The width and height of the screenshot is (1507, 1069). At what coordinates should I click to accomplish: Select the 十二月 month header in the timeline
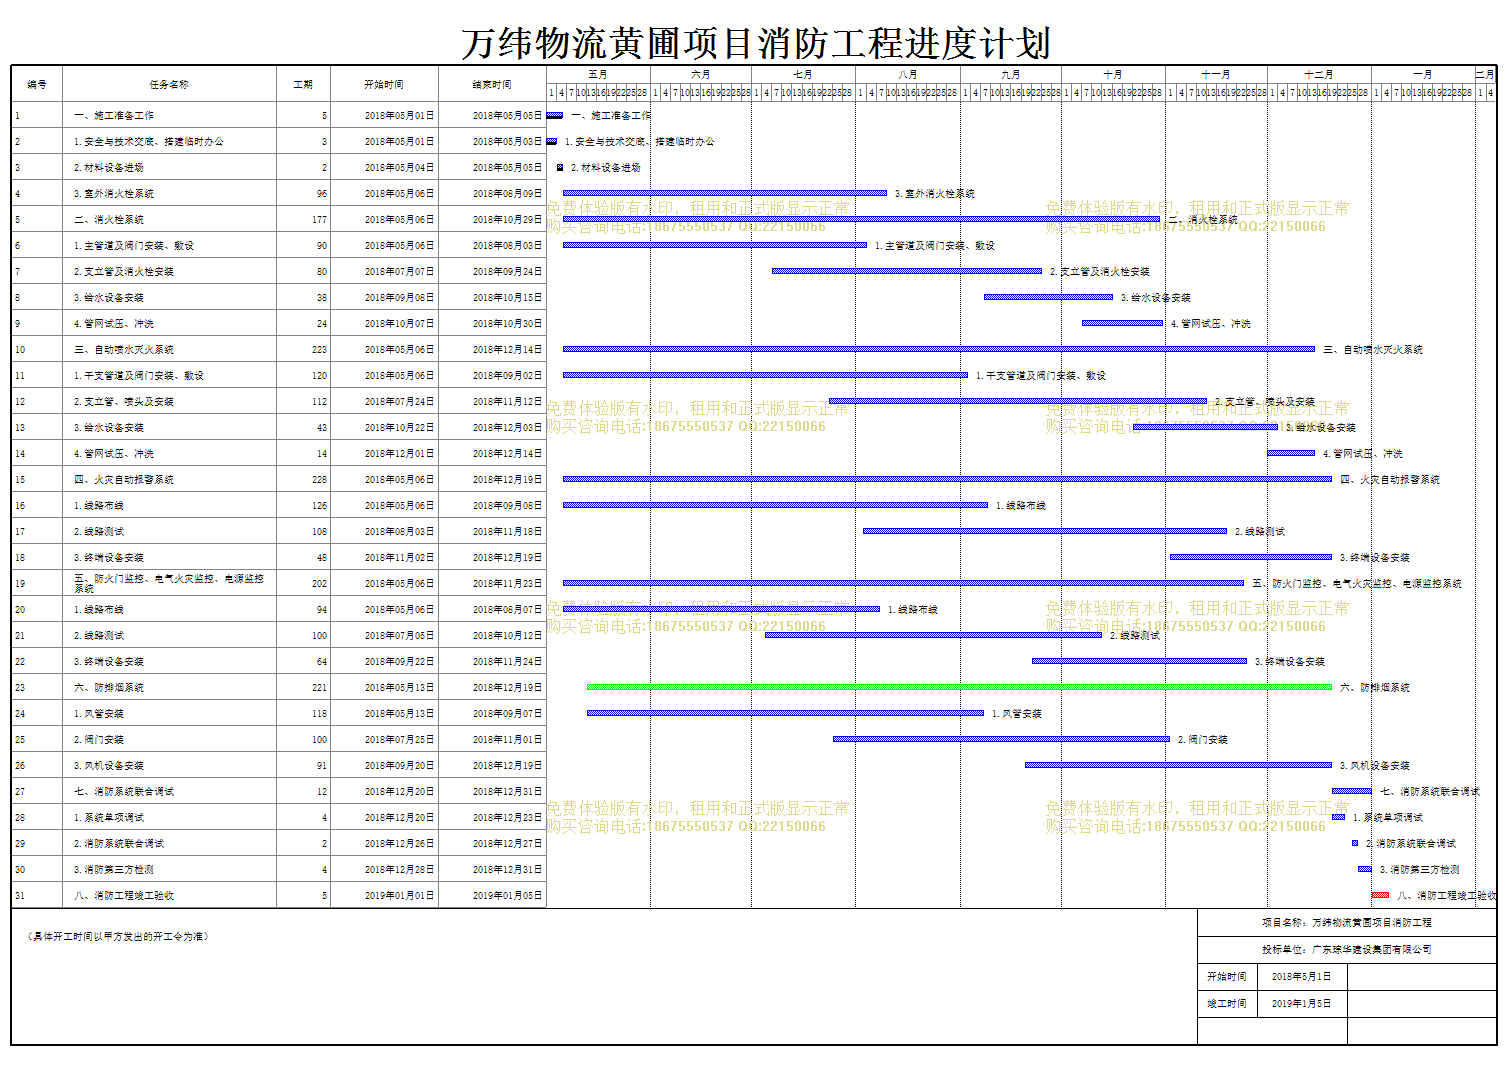[1319, 75]
